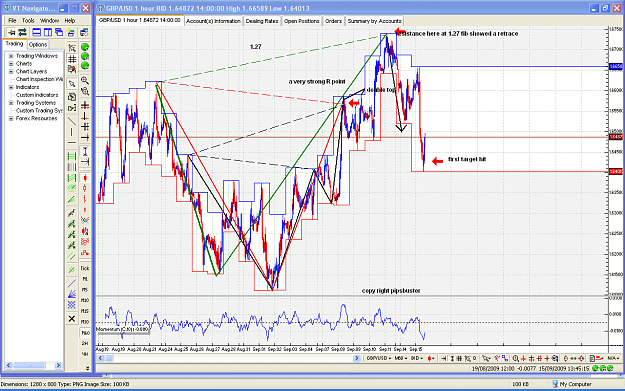
Task: Expand the Indicators tree node
Action: (11, 87)
